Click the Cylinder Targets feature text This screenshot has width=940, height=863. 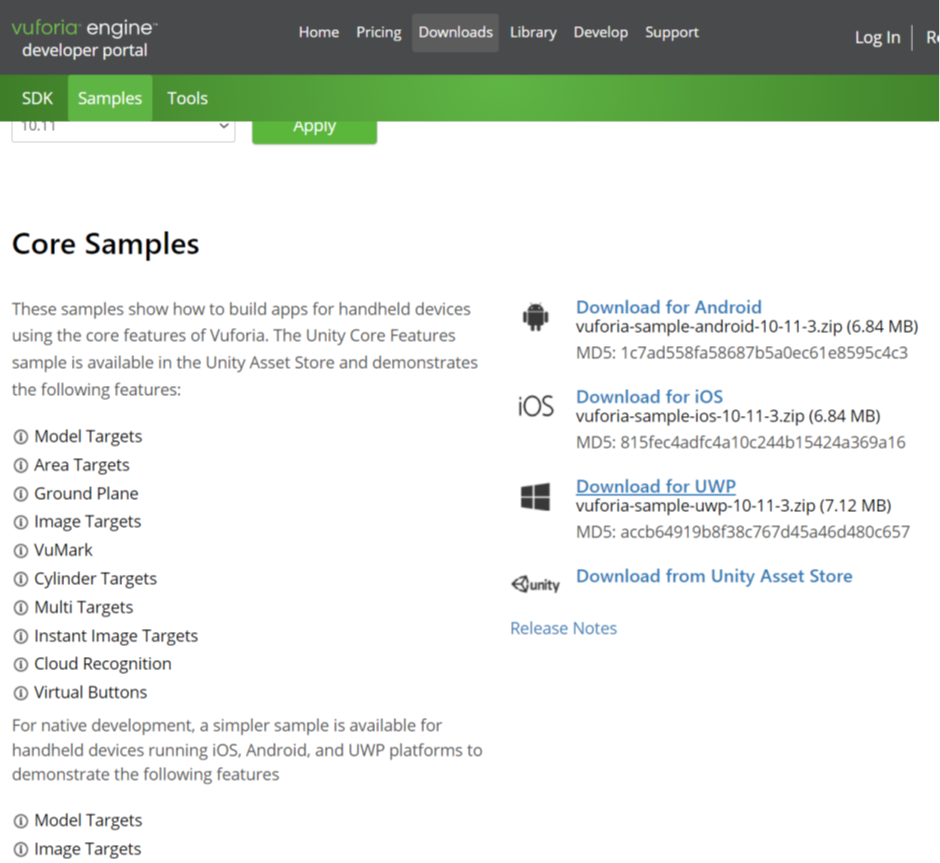tap(95, 578)
